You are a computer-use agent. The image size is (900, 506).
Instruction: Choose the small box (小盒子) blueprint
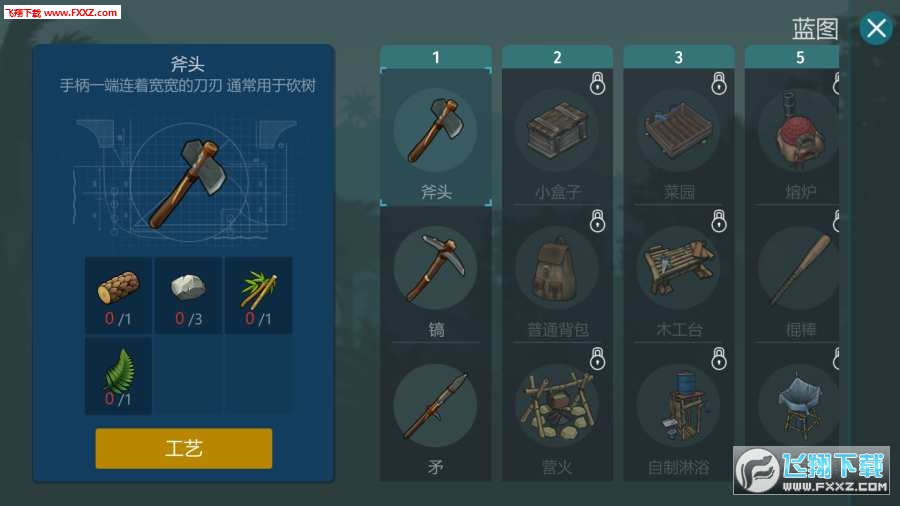[x=557, y=137]
